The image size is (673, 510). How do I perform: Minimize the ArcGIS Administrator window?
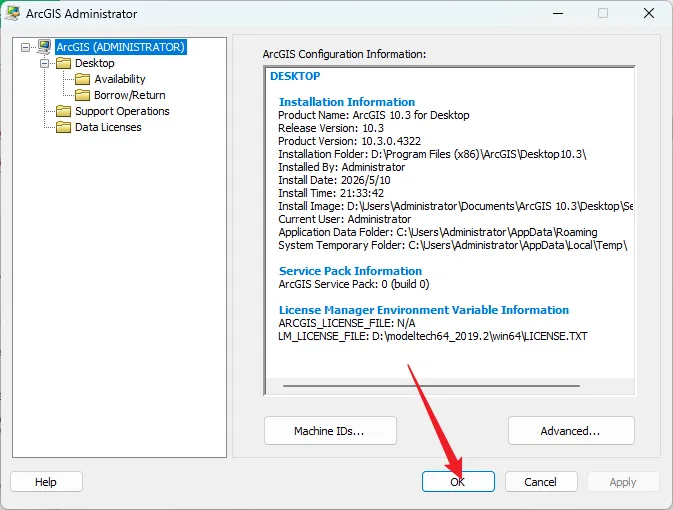558,13
